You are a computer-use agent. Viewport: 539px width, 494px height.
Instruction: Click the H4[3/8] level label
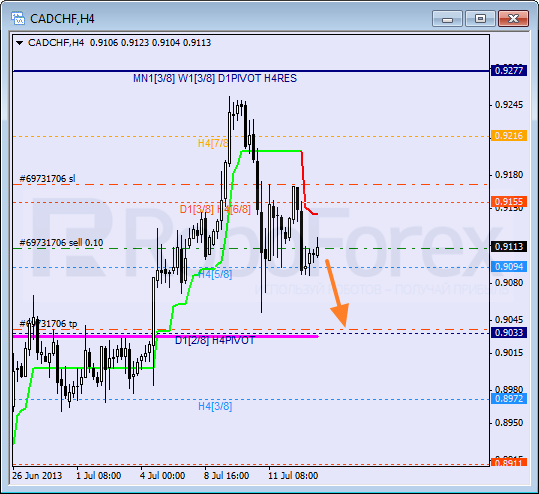215,406
